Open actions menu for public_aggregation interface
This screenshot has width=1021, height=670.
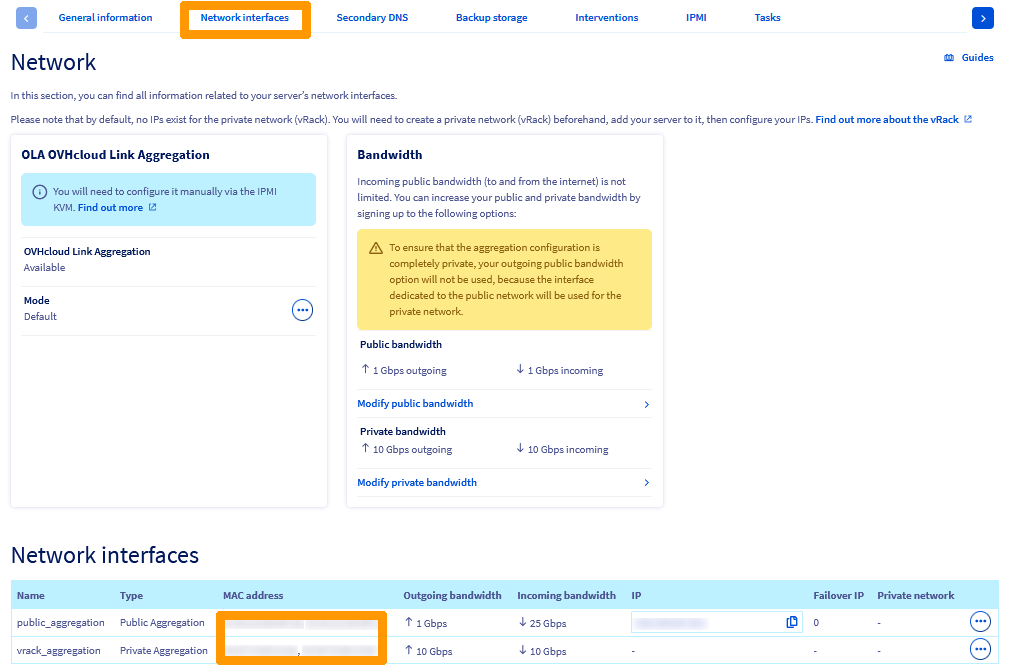click(x=980, y=621)
